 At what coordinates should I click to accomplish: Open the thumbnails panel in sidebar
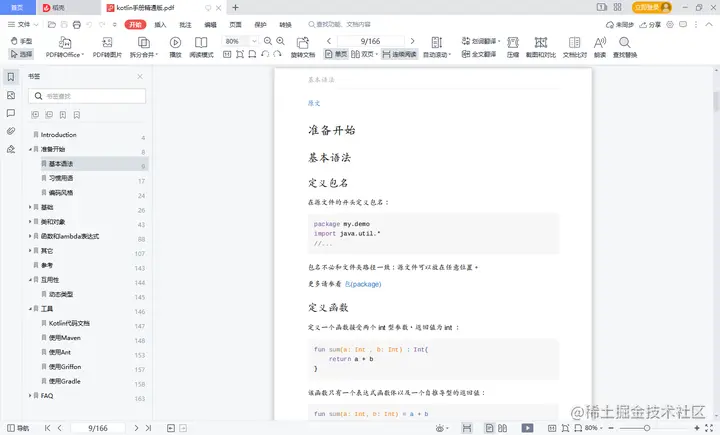11,95
